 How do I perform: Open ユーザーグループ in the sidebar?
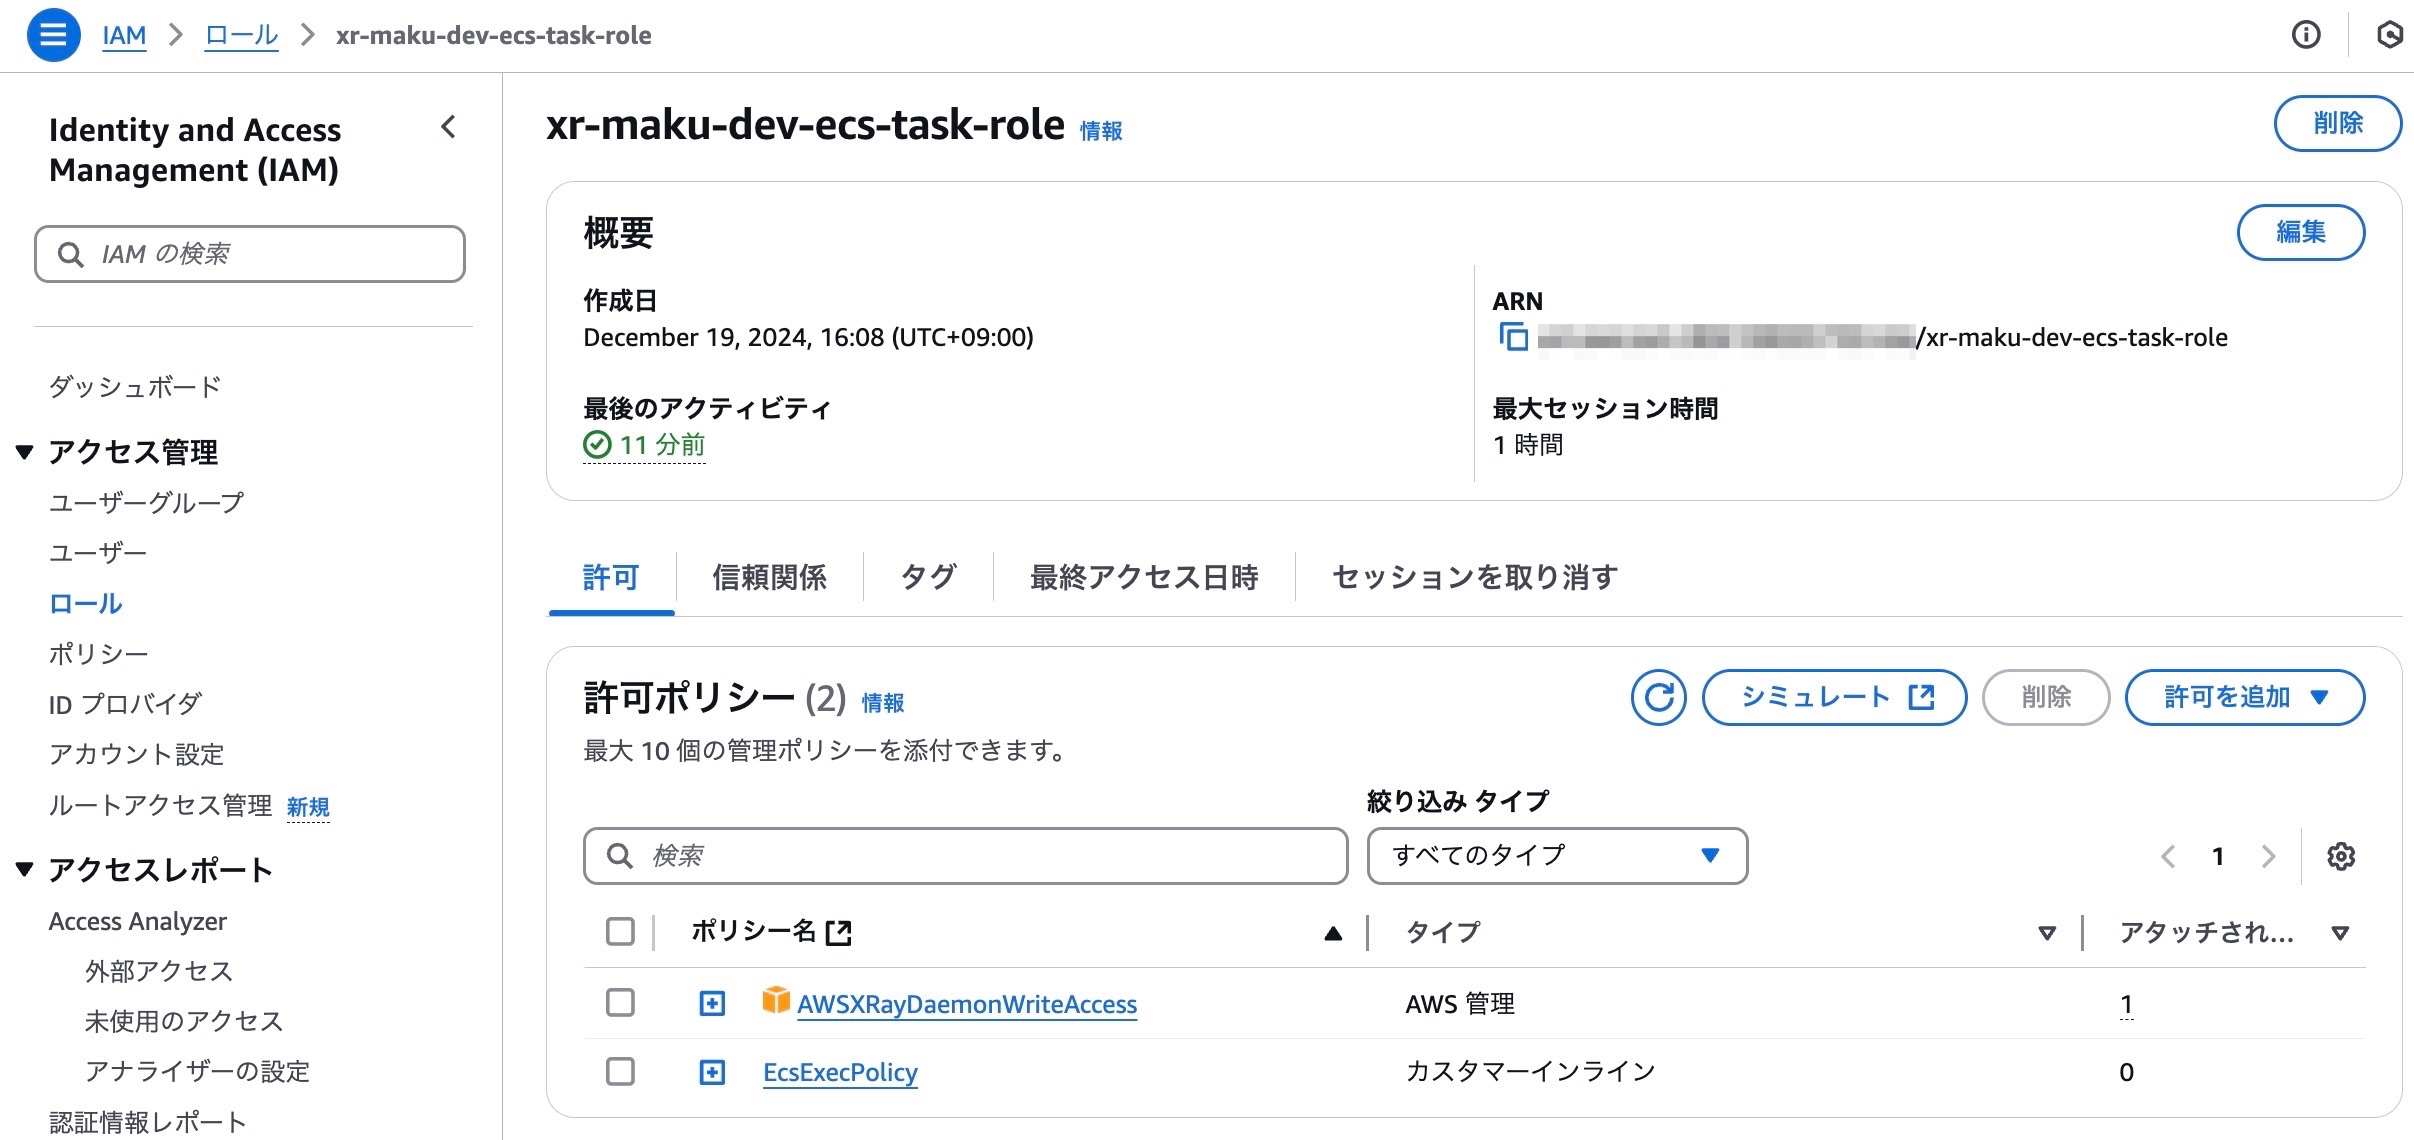(146, 502)
